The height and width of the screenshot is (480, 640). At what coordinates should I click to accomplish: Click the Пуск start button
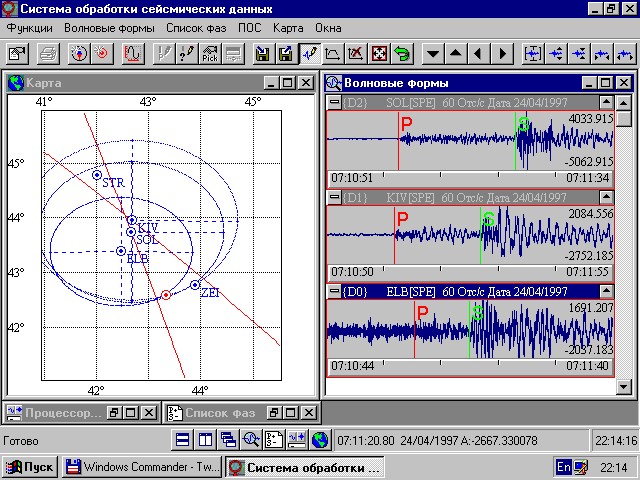point(30,467)
